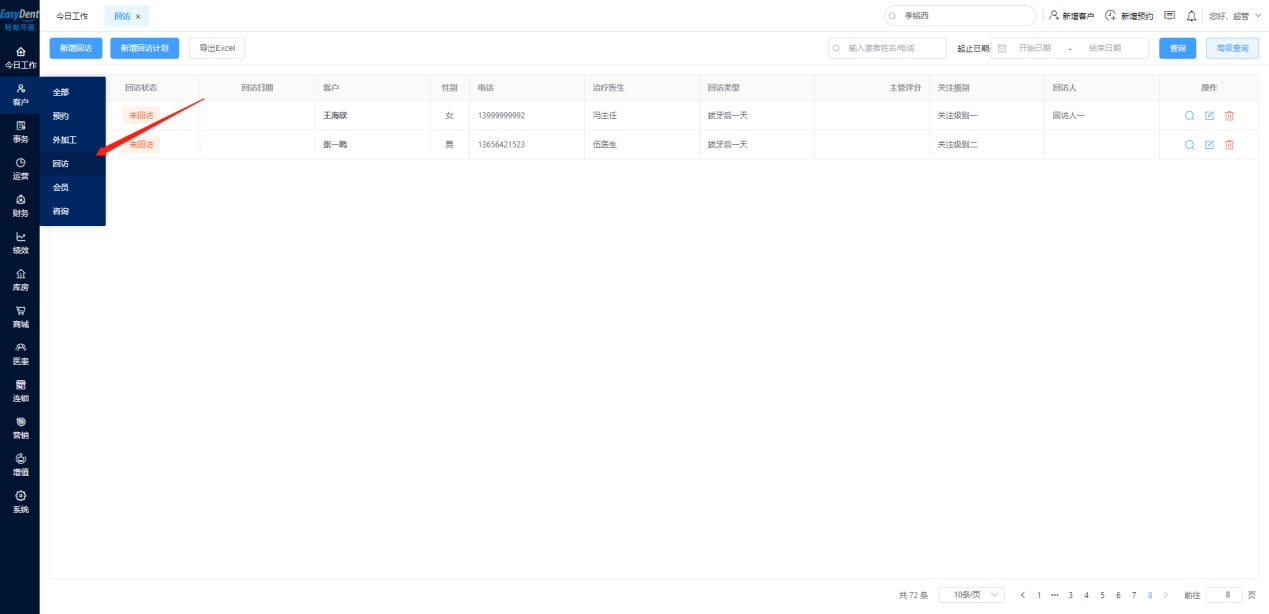Open 事务 sidebar section
Viewport: 1269px width, 614px height.
point(20,132)
